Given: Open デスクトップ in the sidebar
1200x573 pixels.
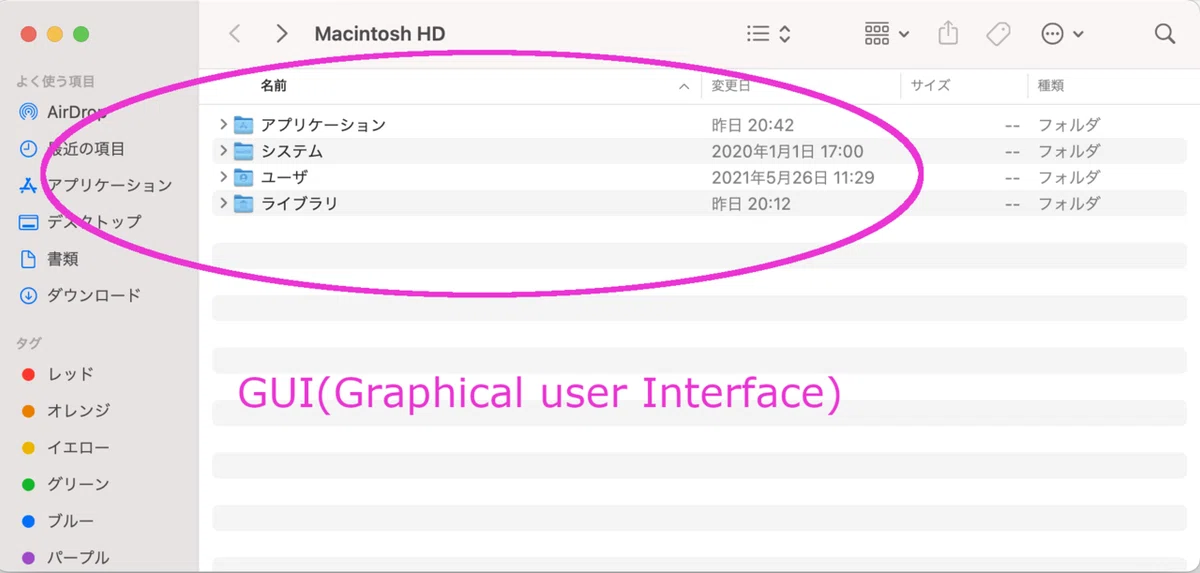Looking at the screenshot, I should [x=80, y=222].
